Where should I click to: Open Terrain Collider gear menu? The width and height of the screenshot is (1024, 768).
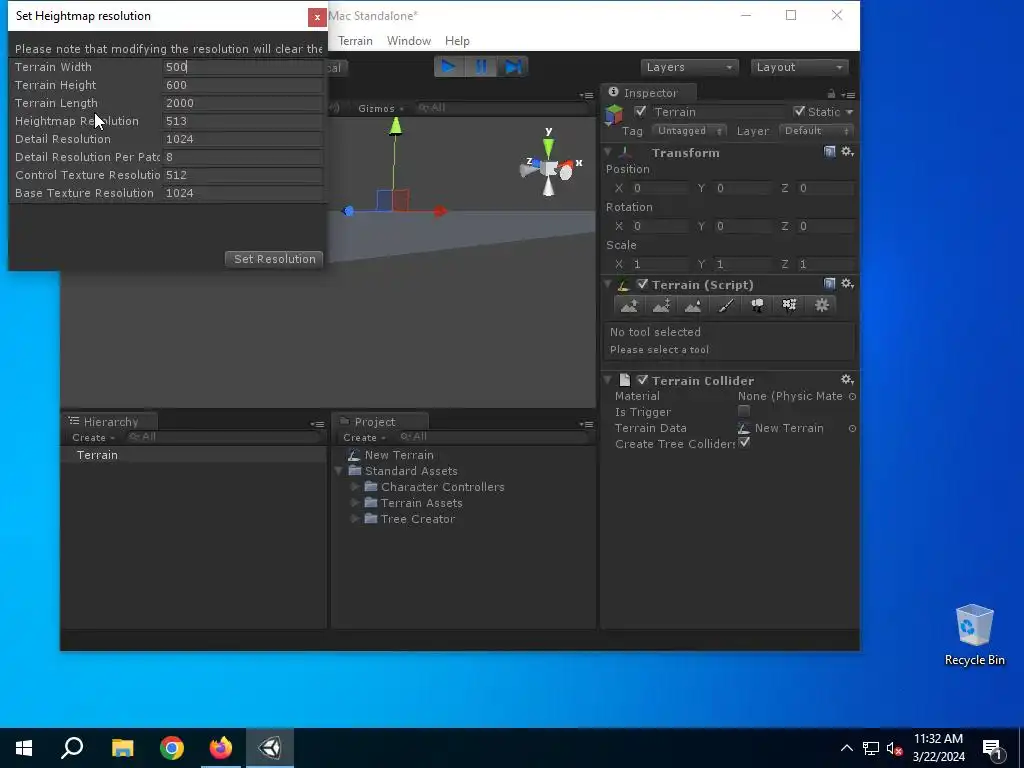tap(847, 379)
